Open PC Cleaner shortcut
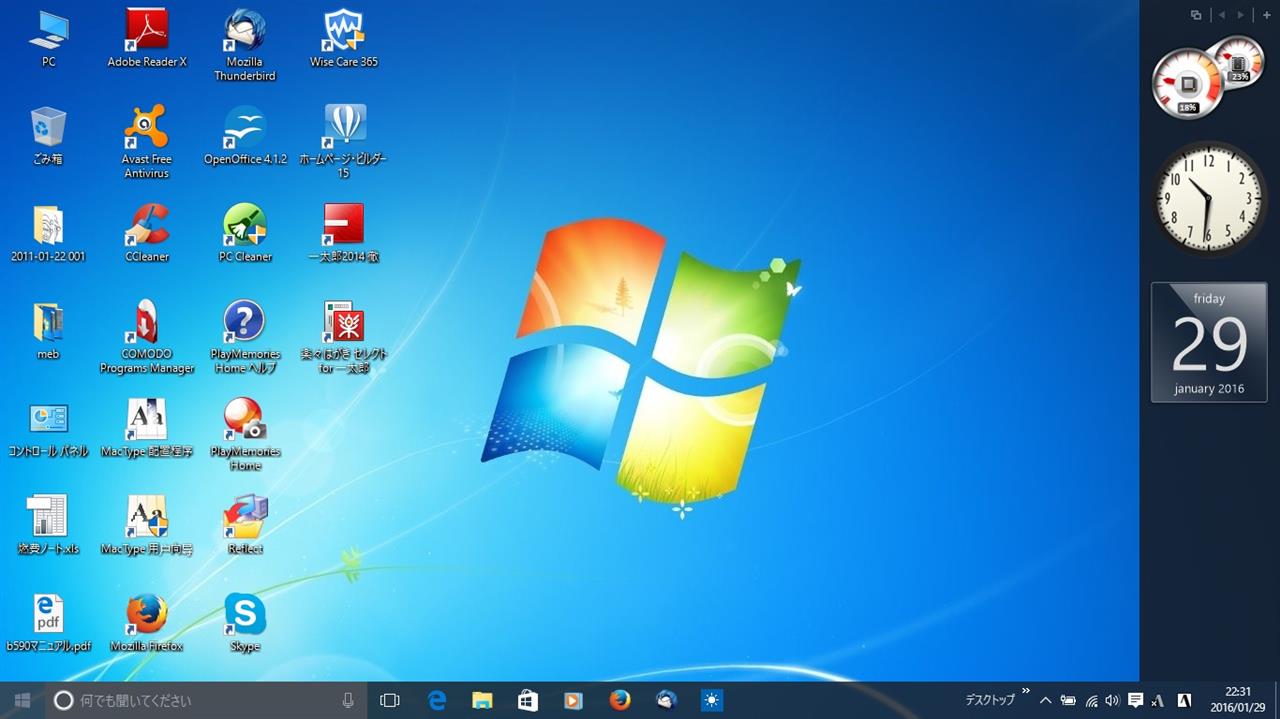The height and width of the screenshot is (719, 1280). (245, 233)
